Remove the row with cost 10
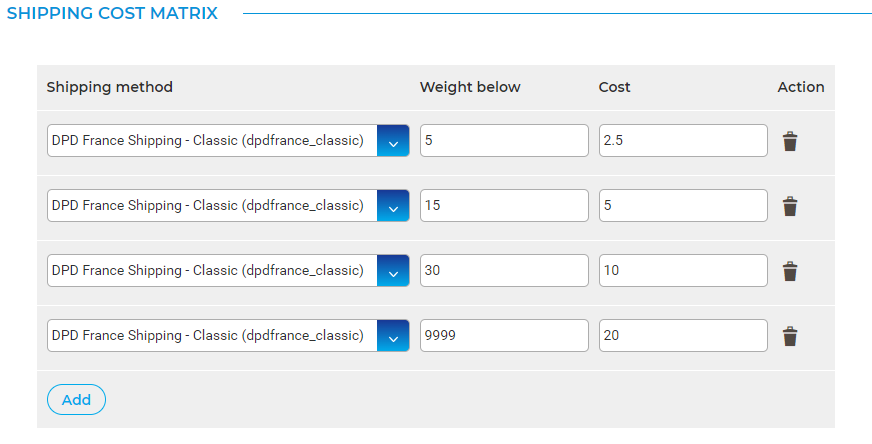Viewport: 872px width, 444px height. point(790,271)
